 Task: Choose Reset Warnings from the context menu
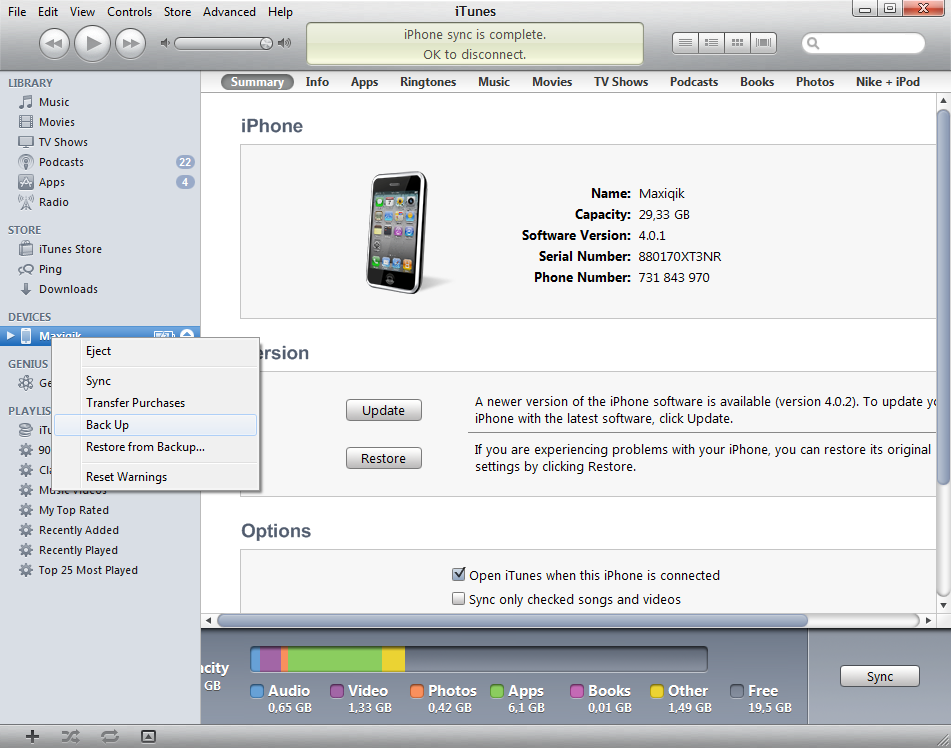156,477
